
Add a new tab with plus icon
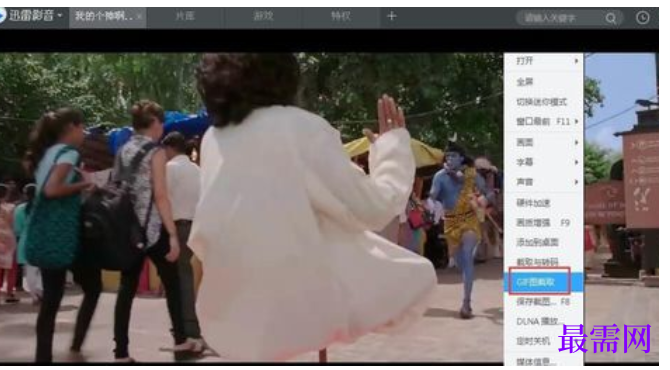point(391,17)
